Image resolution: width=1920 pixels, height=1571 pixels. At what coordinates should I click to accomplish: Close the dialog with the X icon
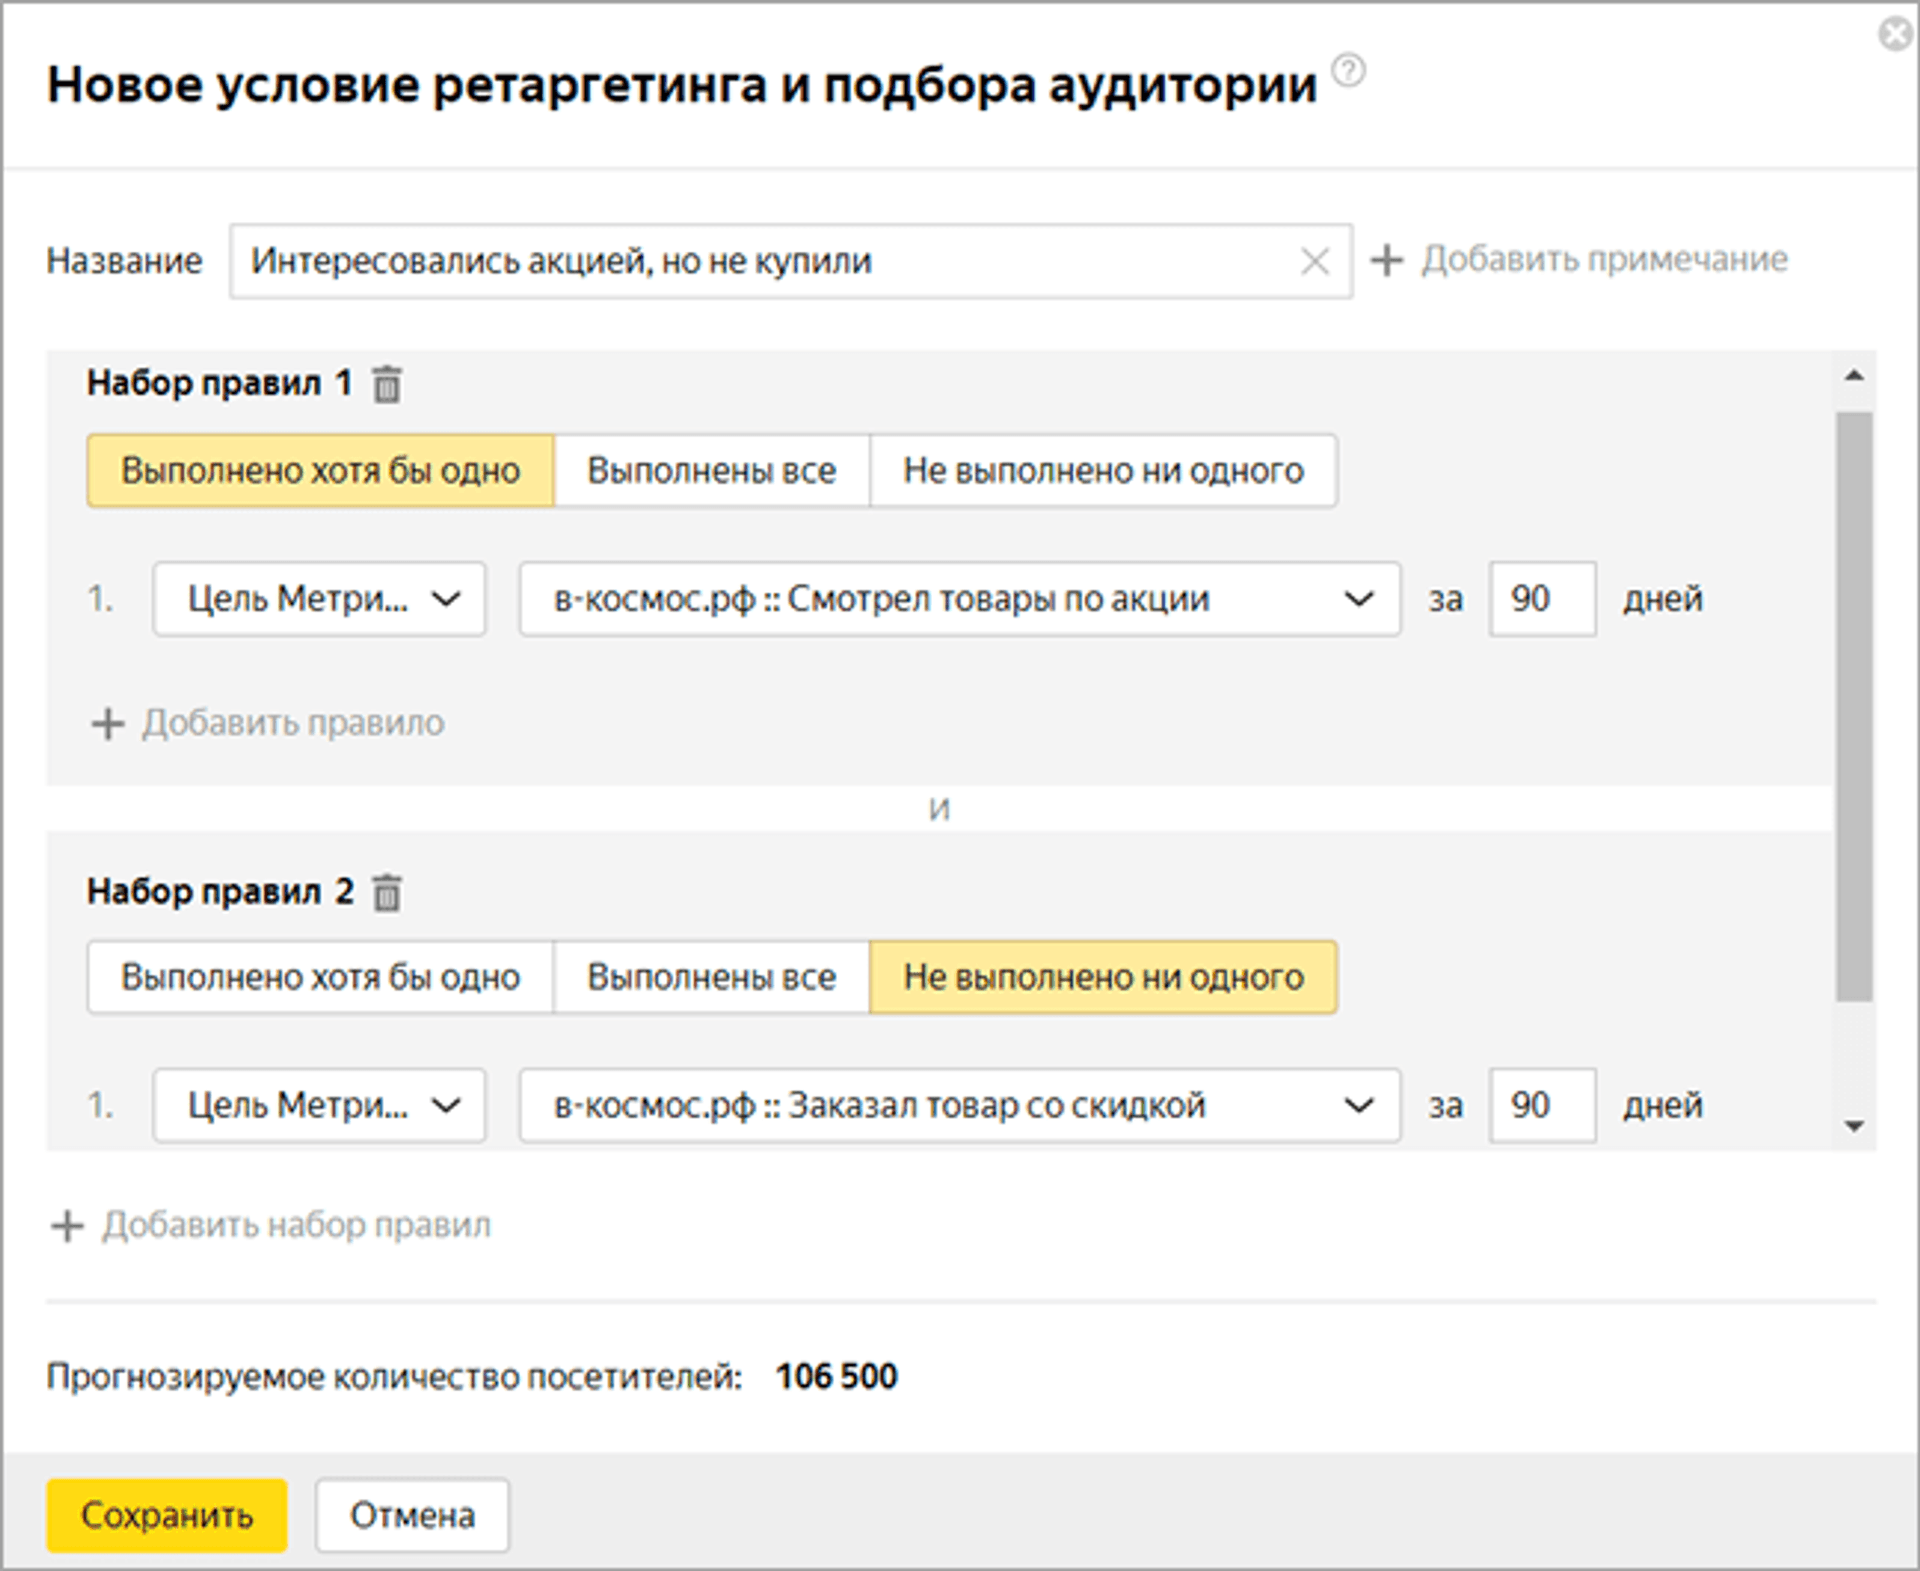(1897, 34)
